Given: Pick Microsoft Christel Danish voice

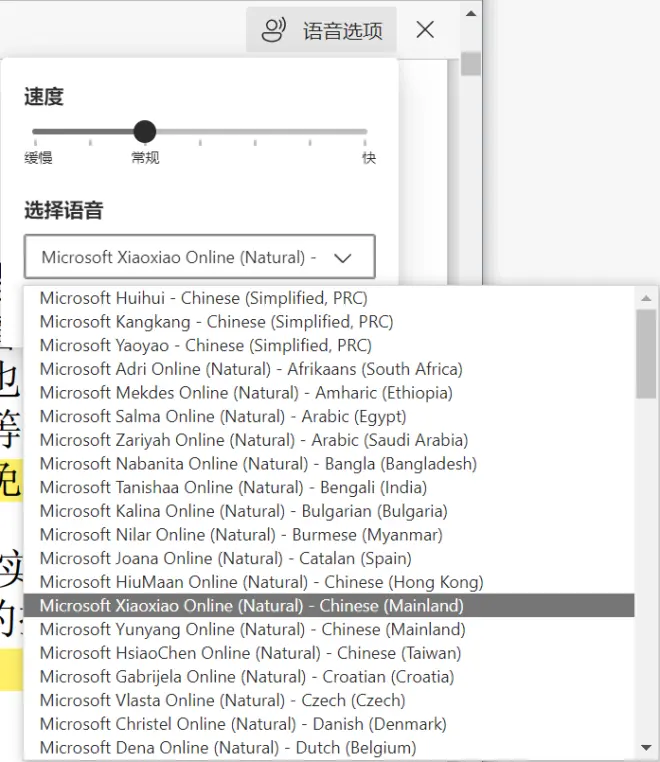Looking at the screenshot, I should click(x=329, y=724).
